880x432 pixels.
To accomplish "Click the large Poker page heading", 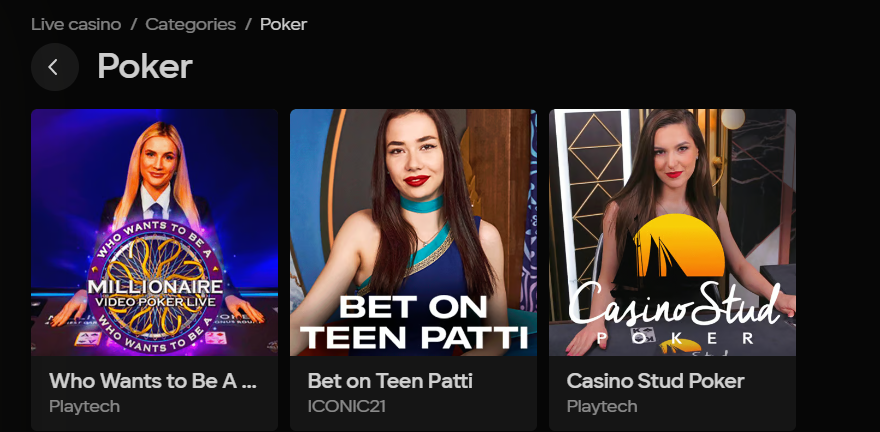I will pyautogui.click(x=145, y=67).
